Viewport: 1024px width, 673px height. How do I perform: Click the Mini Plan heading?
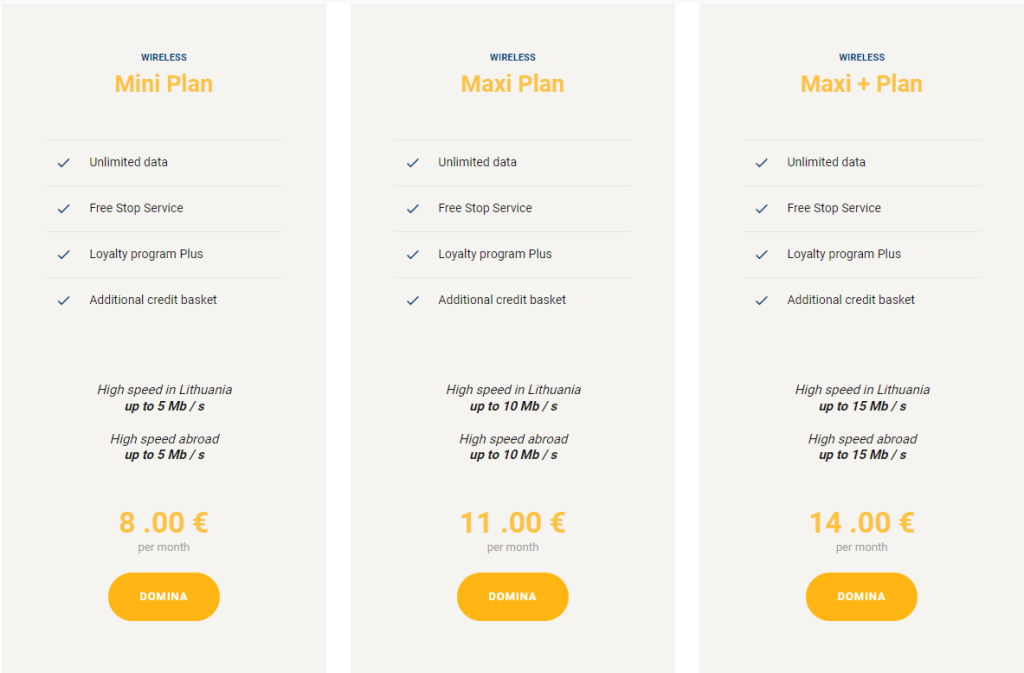pos(163,84)
